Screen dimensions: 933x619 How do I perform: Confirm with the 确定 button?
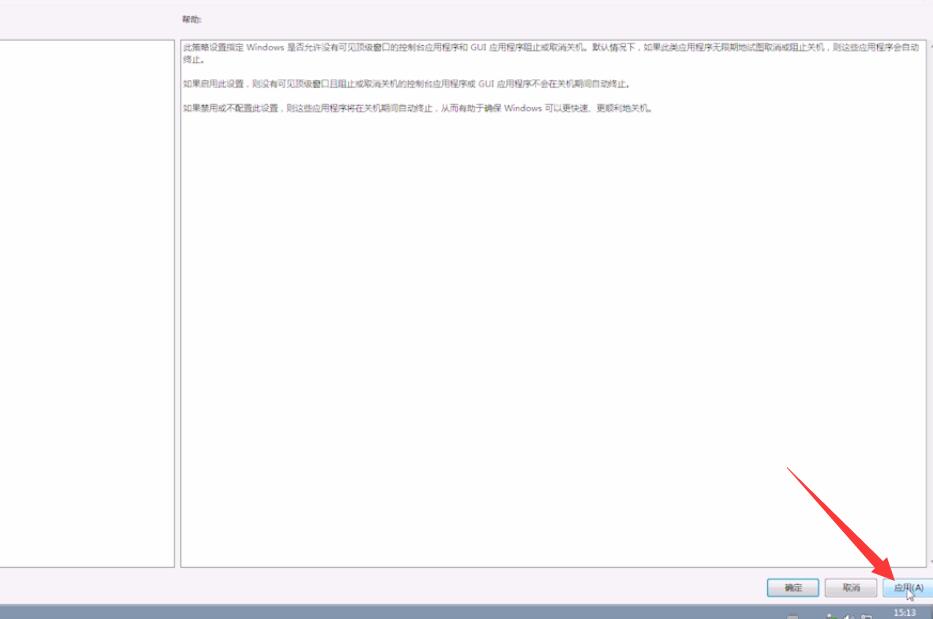click(x=793, y=587)
